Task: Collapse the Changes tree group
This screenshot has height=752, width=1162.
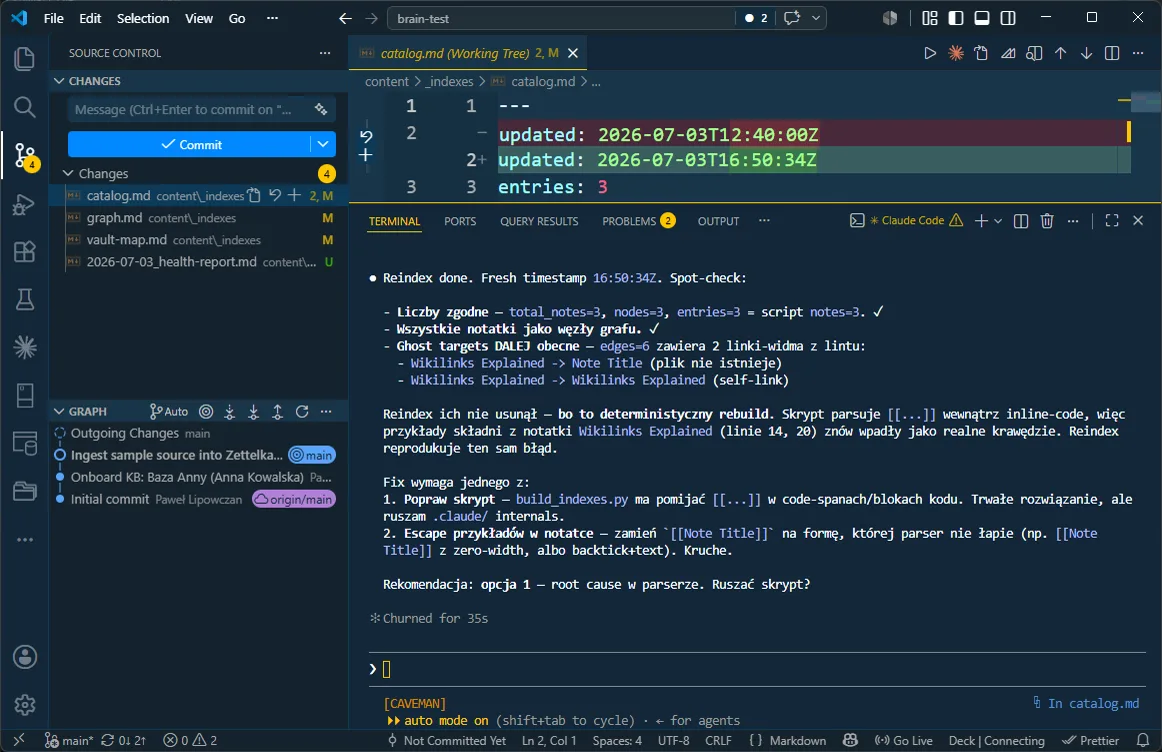Action: click(68, 173)
